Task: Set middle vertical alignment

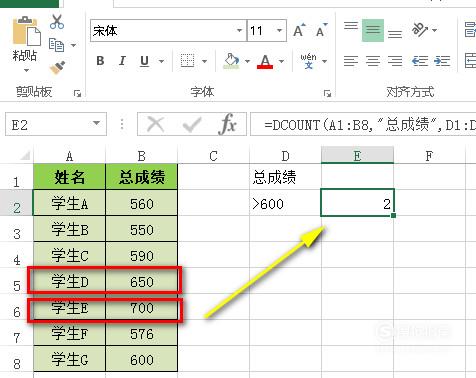Action: 373,30
